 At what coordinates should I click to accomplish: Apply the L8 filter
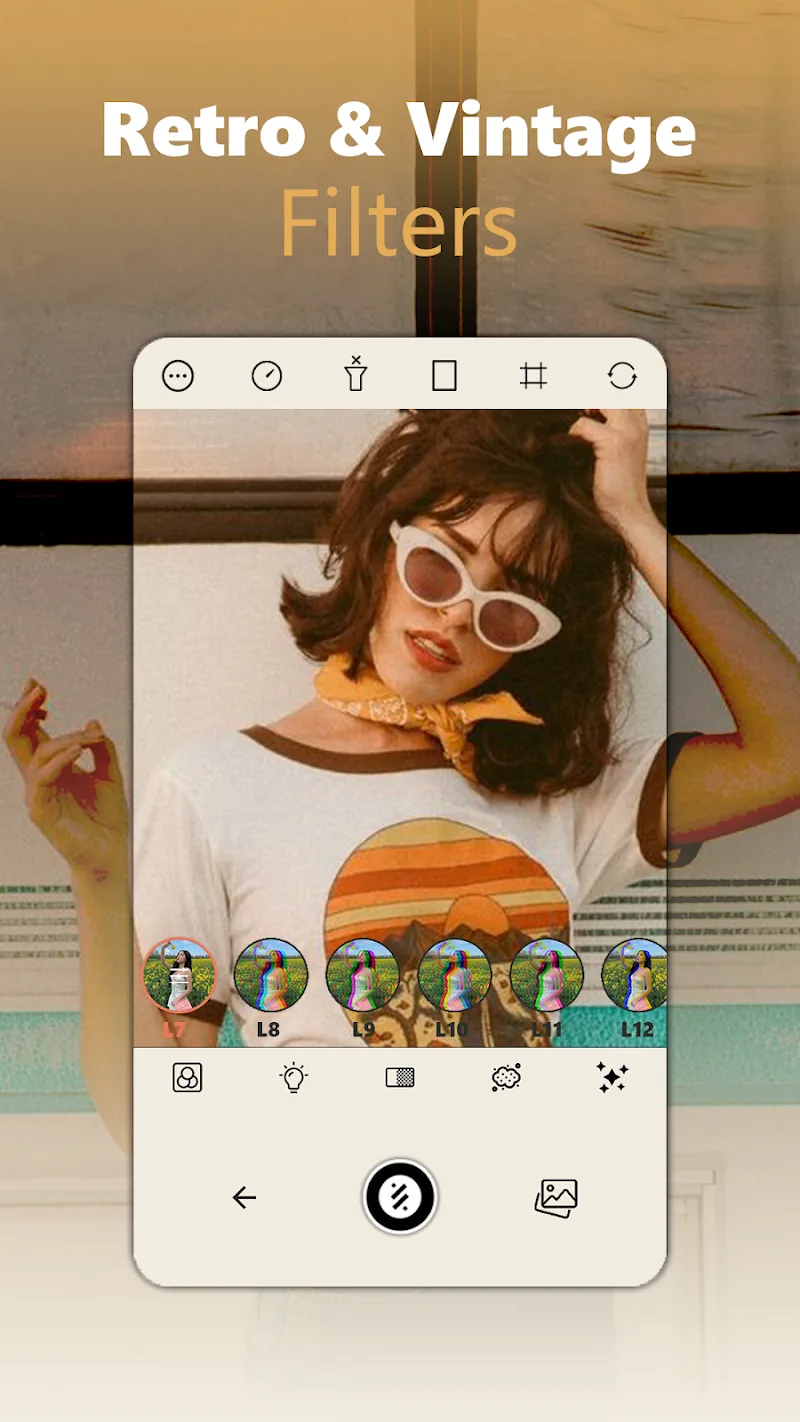point(270,975)
